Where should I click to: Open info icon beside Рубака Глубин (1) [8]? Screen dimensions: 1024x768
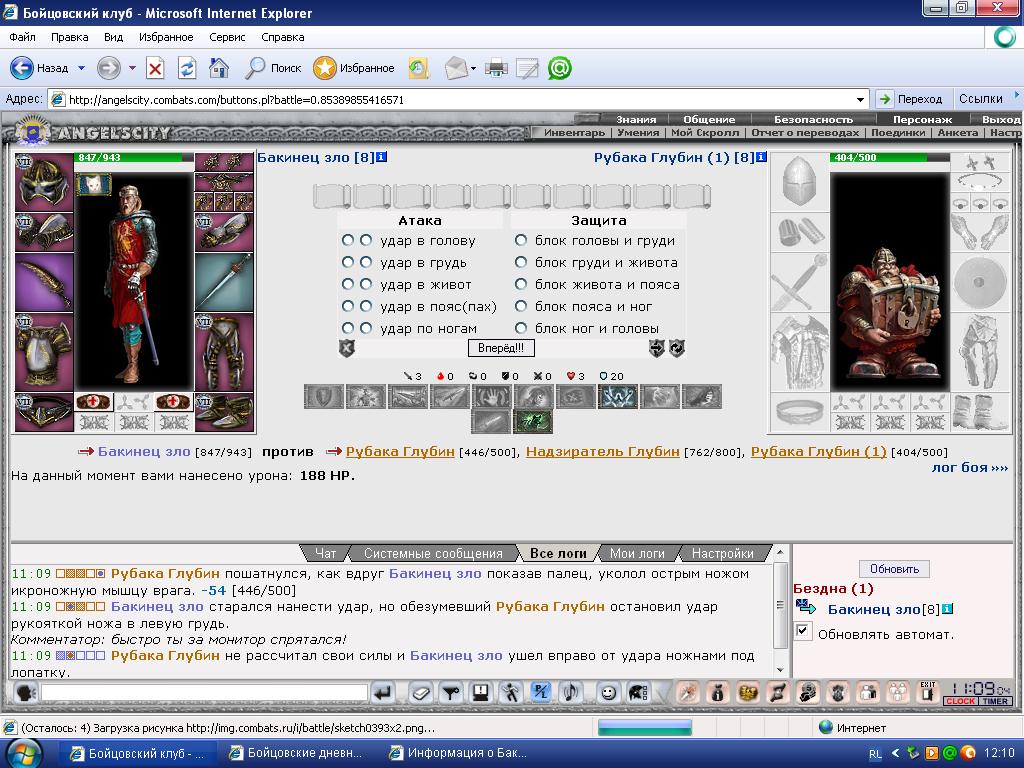(761, 157)
